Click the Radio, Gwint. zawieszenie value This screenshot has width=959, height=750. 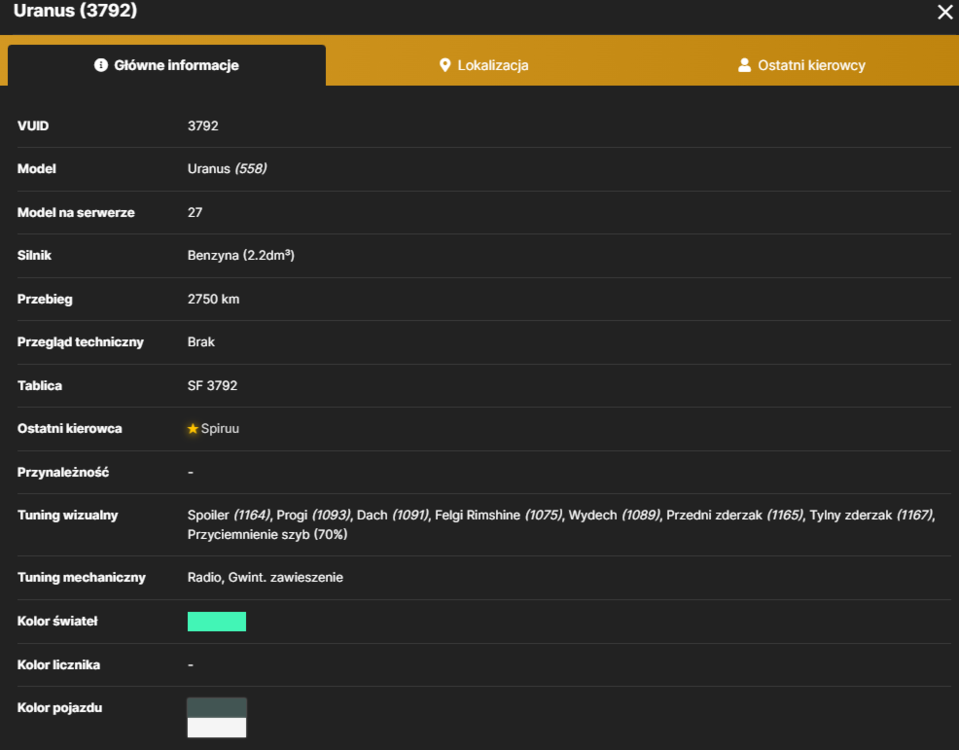tap(265, 577)
